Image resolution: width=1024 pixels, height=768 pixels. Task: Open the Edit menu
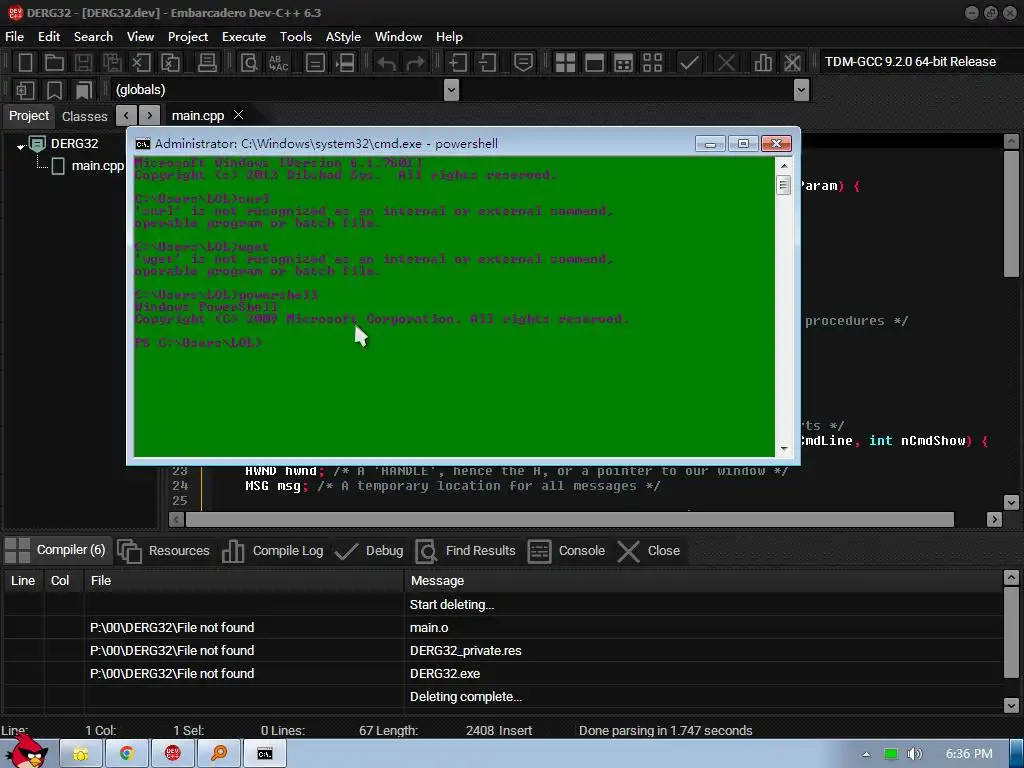click(49, 37)
